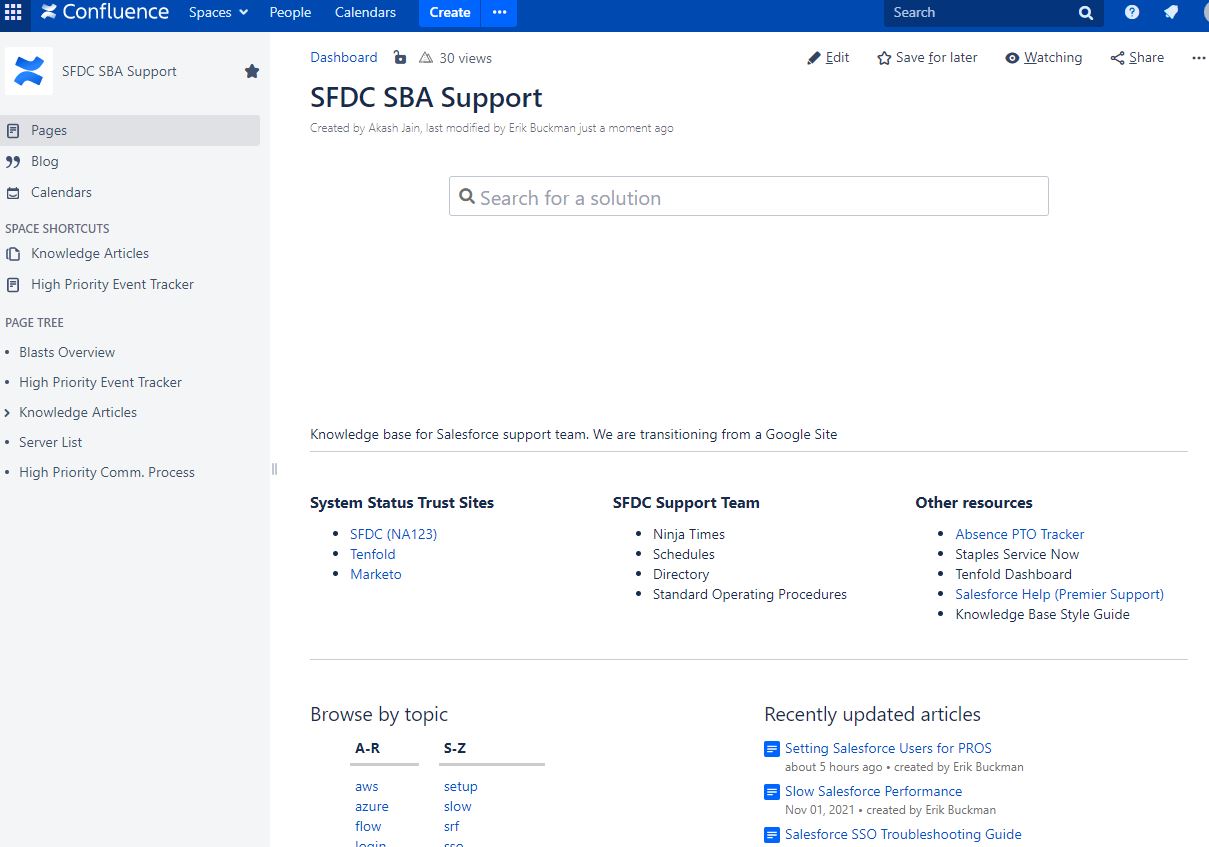Open High Priority Event Tracker in page tree
Image resolution: width=1209 pixels, height=847 pixels.
[x=100, y=382]
